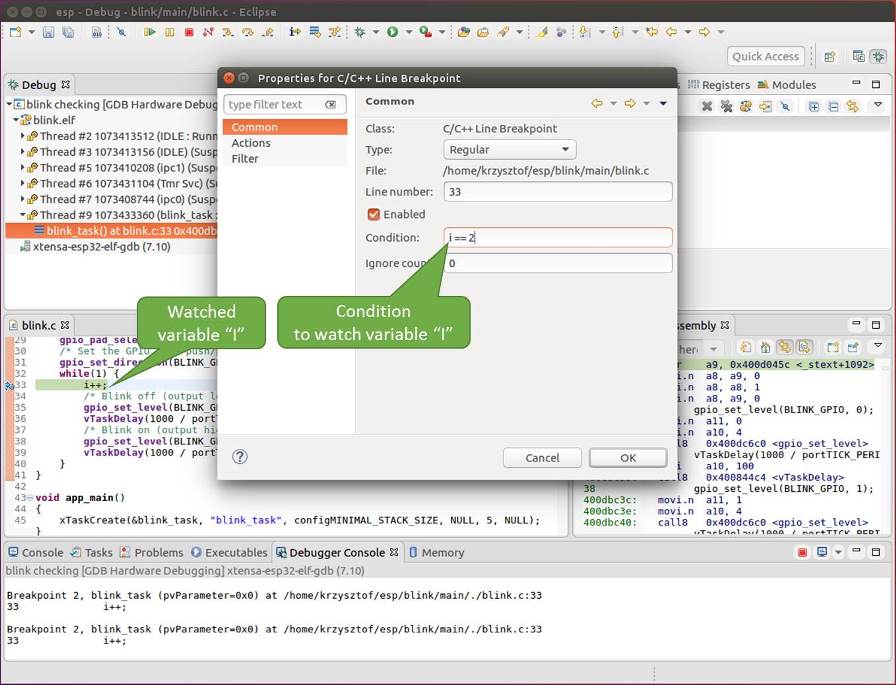Click terminate icon in Debugger Console toolbar
This screenshot has height=685, width=896.
coord(802,552)
